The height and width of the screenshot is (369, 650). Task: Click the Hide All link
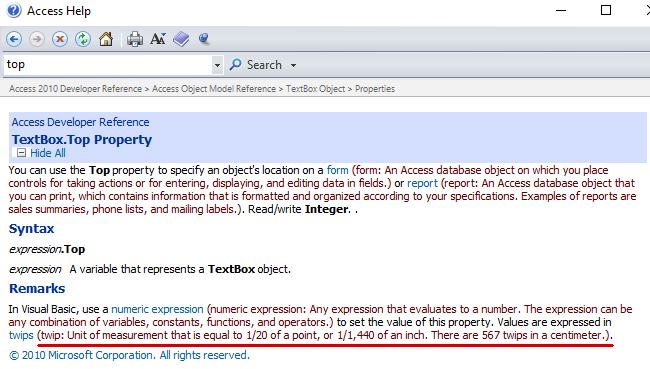(x=48, y=153)
